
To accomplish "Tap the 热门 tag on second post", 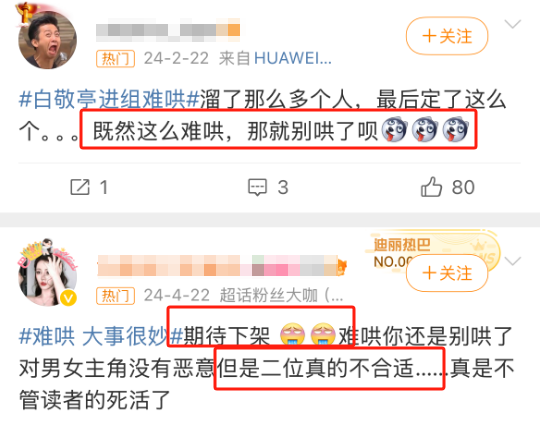I will click(x=115, y=296).
